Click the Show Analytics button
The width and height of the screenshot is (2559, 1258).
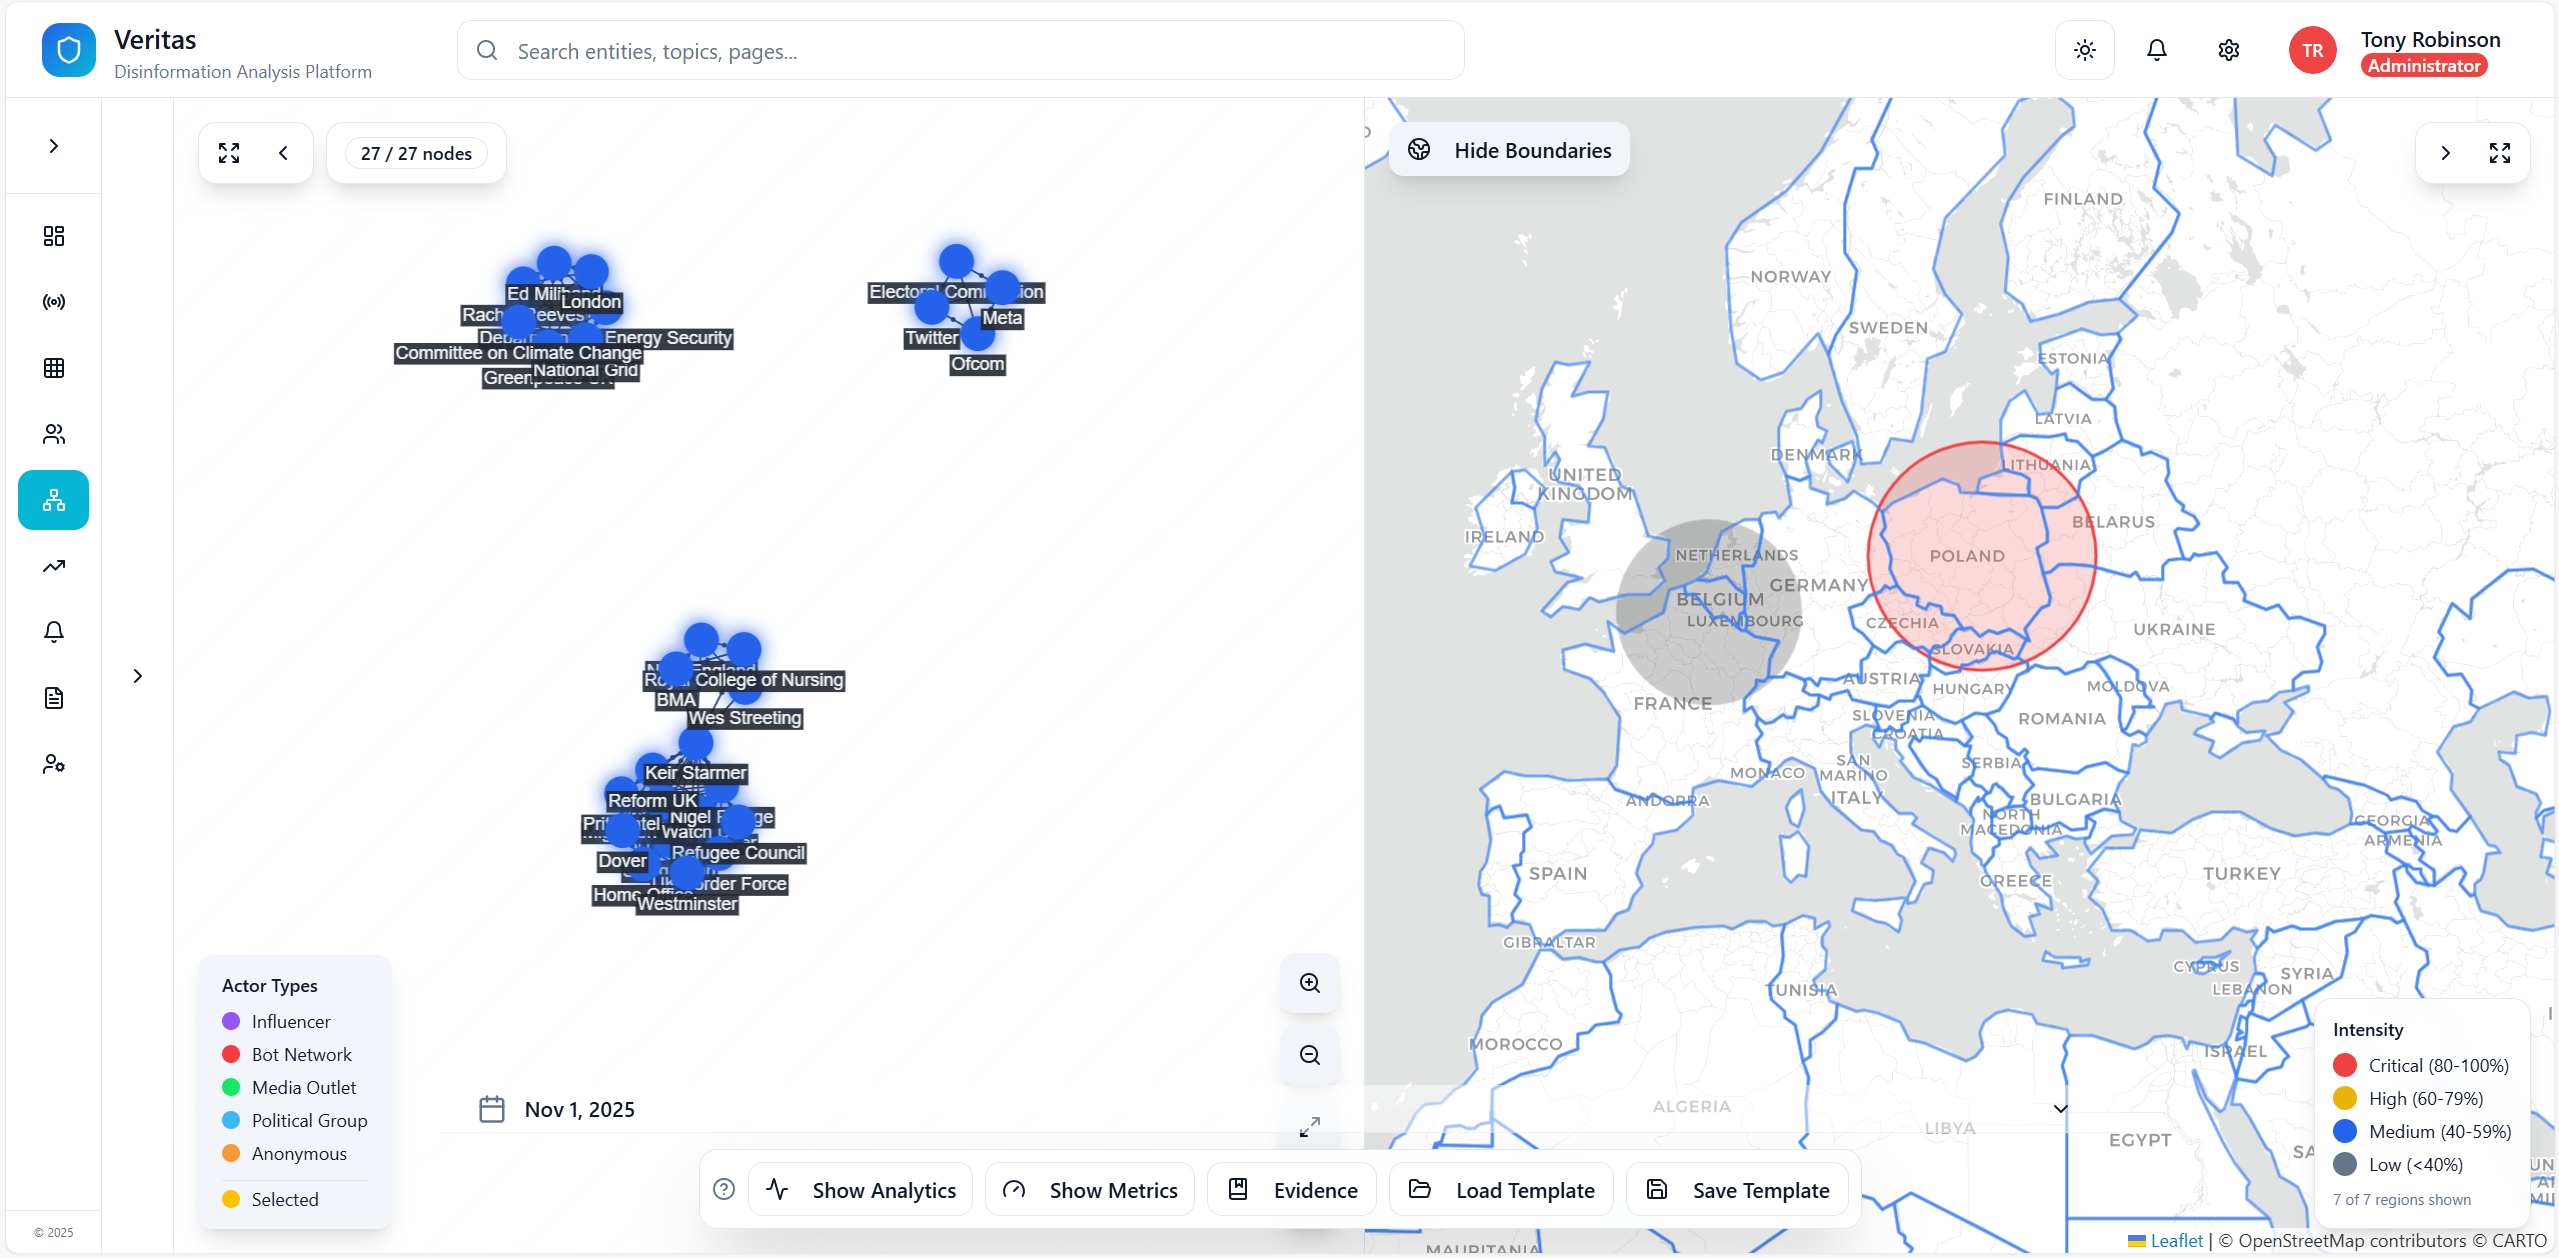(x=859, y=1189)
